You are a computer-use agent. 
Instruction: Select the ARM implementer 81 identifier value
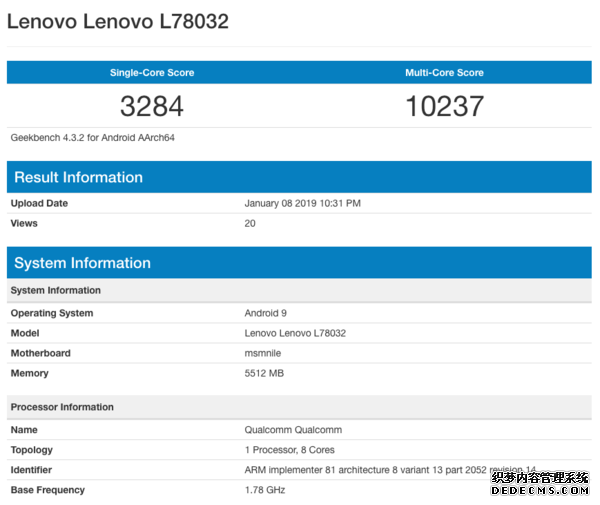tap(390, 470)
